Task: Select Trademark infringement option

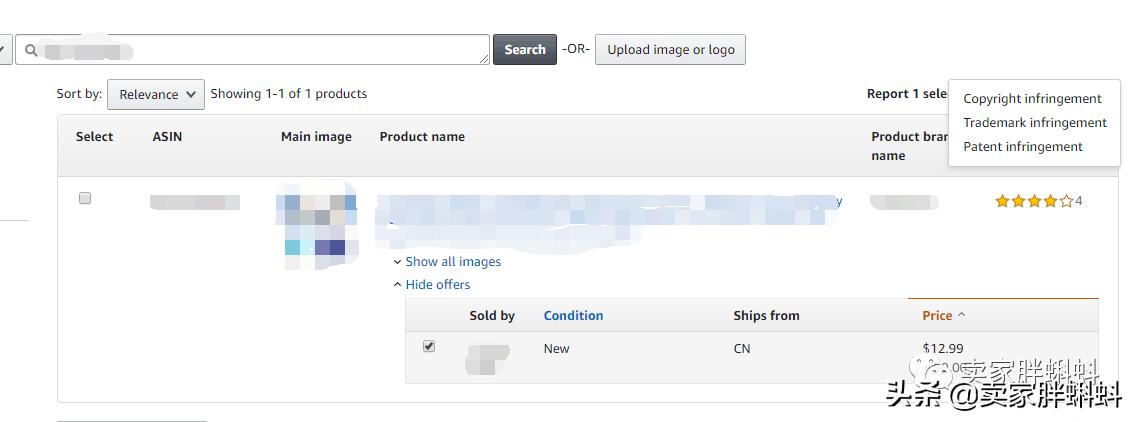Action: coord(1035,123)
